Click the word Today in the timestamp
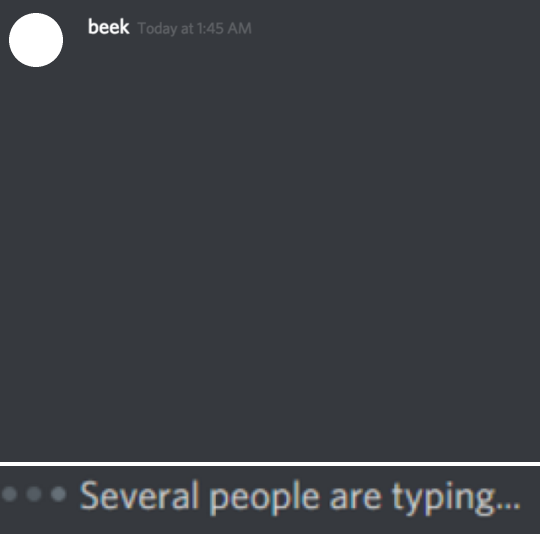Image resolution: width=540 pixels, height=534 pixels. [157, 29]
